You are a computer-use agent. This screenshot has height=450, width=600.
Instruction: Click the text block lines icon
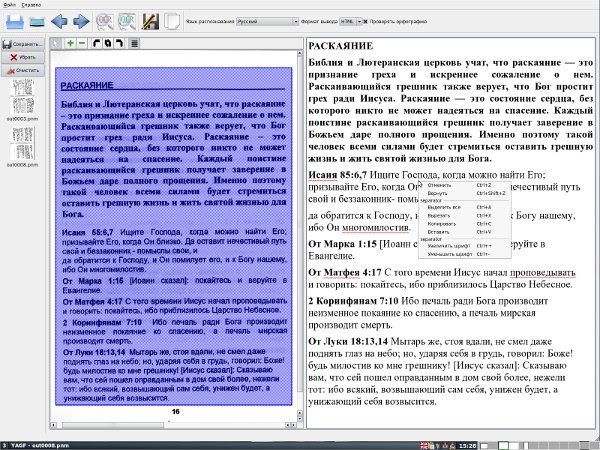134,43
